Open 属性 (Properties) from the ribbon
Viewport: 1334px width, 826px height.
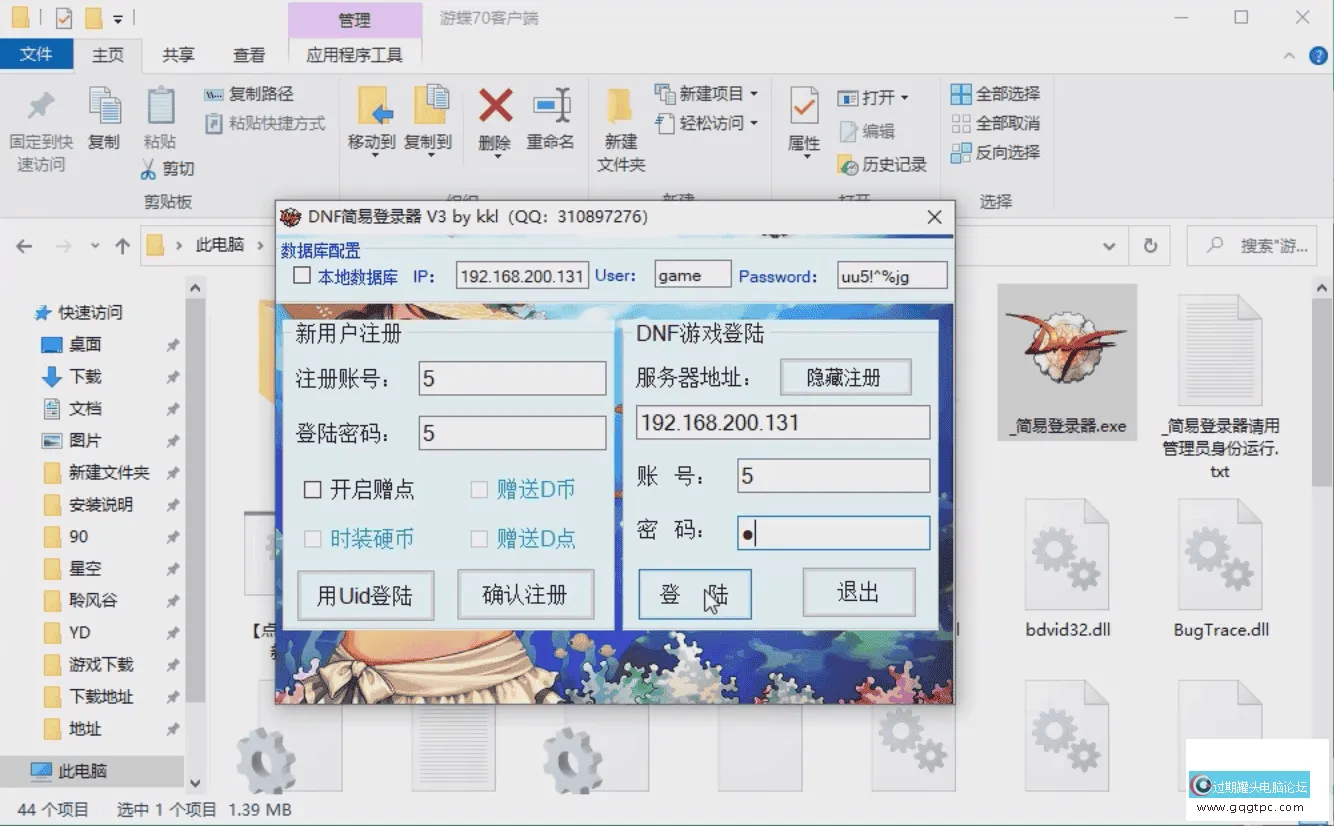[x=802, y=127]
